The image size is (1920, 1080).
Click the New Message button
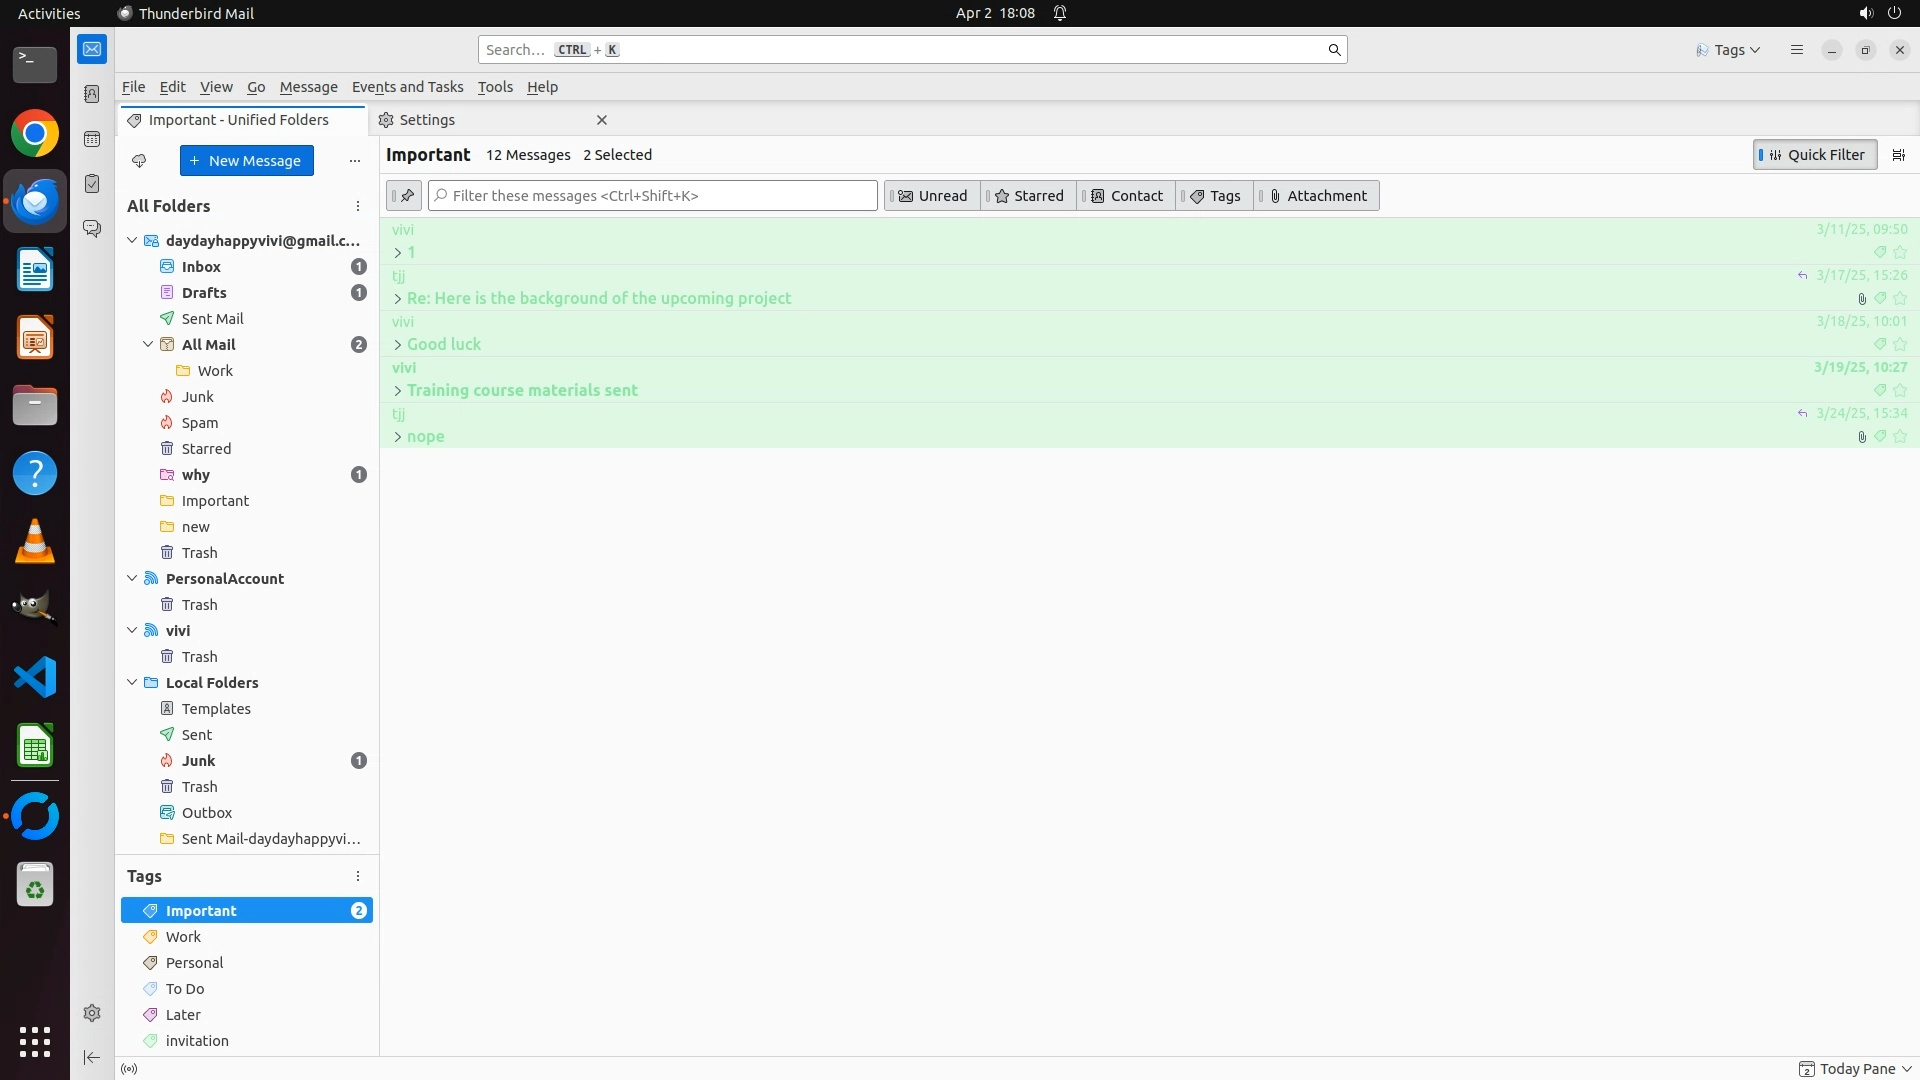coord(246,161)
